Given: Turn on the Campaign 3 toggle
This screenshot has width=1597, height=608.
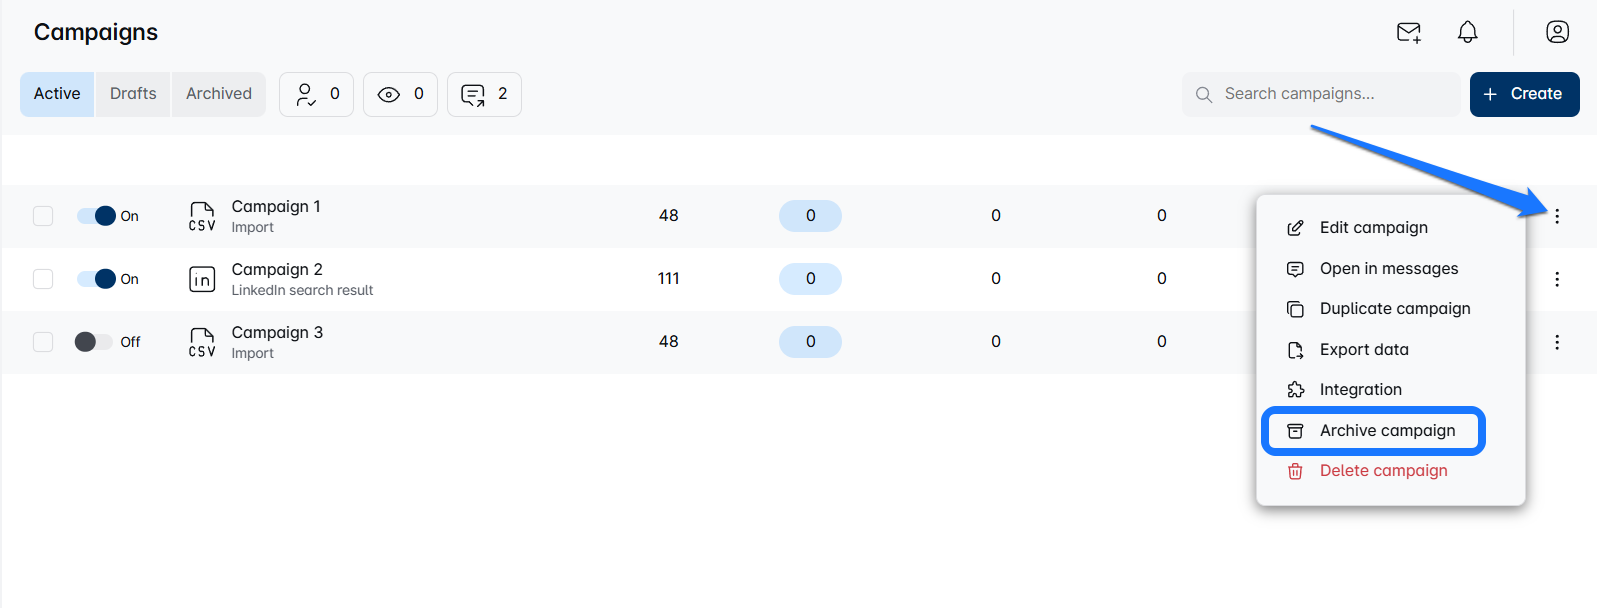Looking at the screenshot, I should (x=93, y=342).
